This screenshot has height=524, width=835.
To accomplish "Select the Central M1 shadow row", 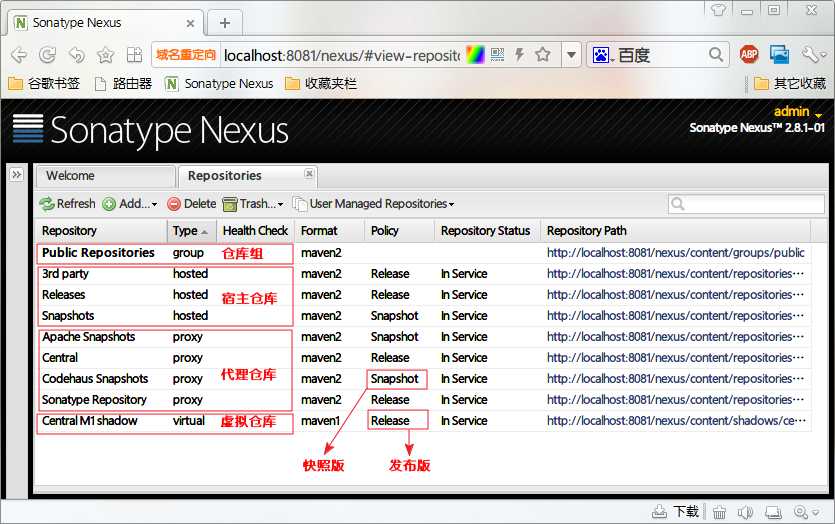I will [x=423, y=421].
